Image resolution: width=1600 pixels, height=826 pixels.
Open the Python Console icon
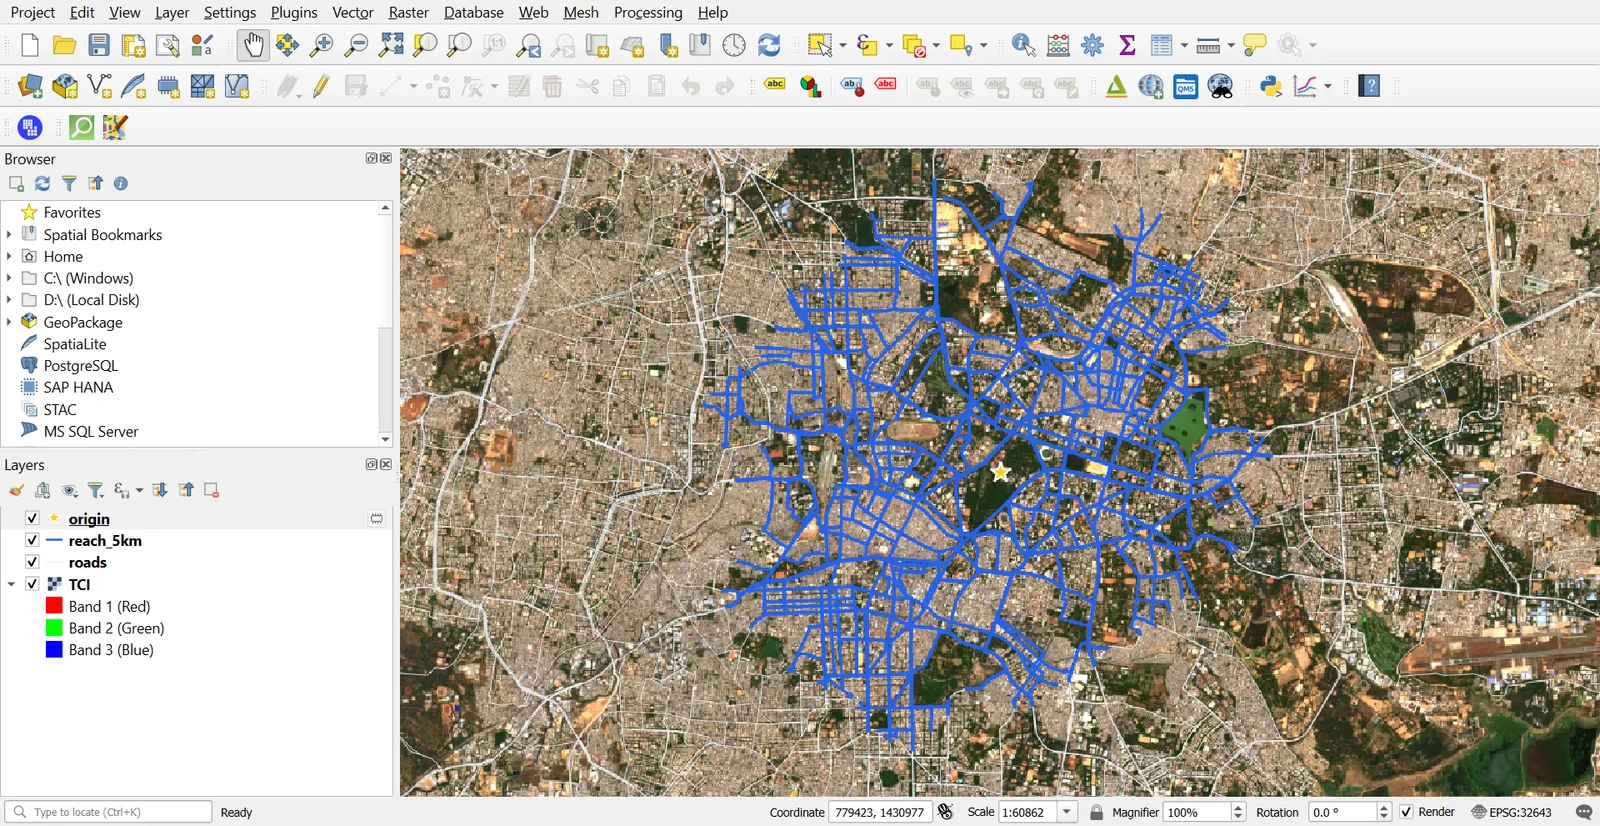1271,86
